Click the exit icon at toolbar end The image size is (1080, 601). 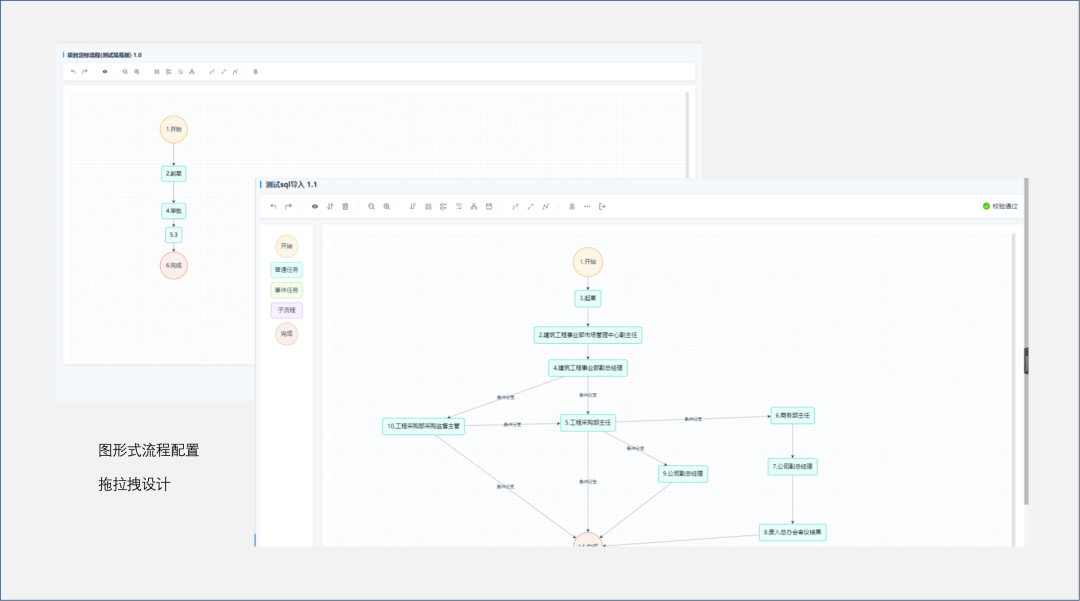(x=602, y=207)
